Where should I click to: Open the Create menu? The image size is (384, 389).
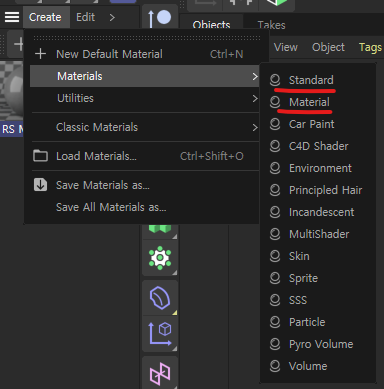(x=45, y=17)
